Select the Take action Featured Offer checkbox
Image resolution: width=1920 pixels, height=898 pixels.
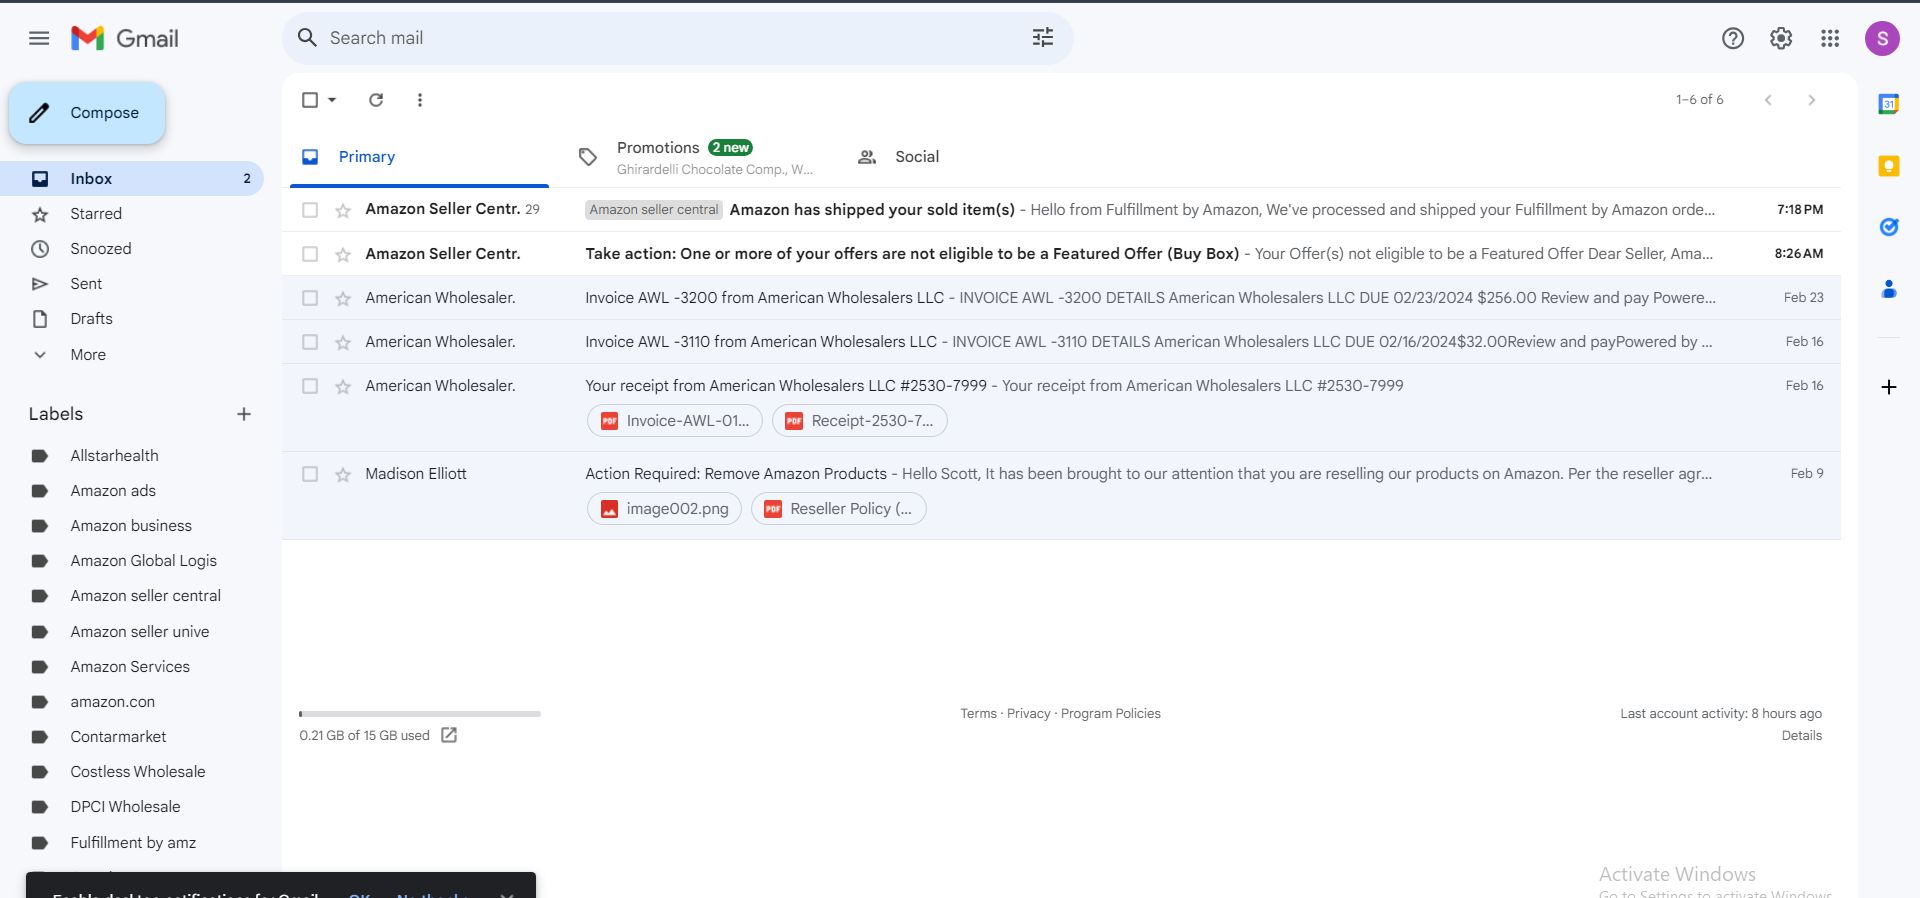310,254
